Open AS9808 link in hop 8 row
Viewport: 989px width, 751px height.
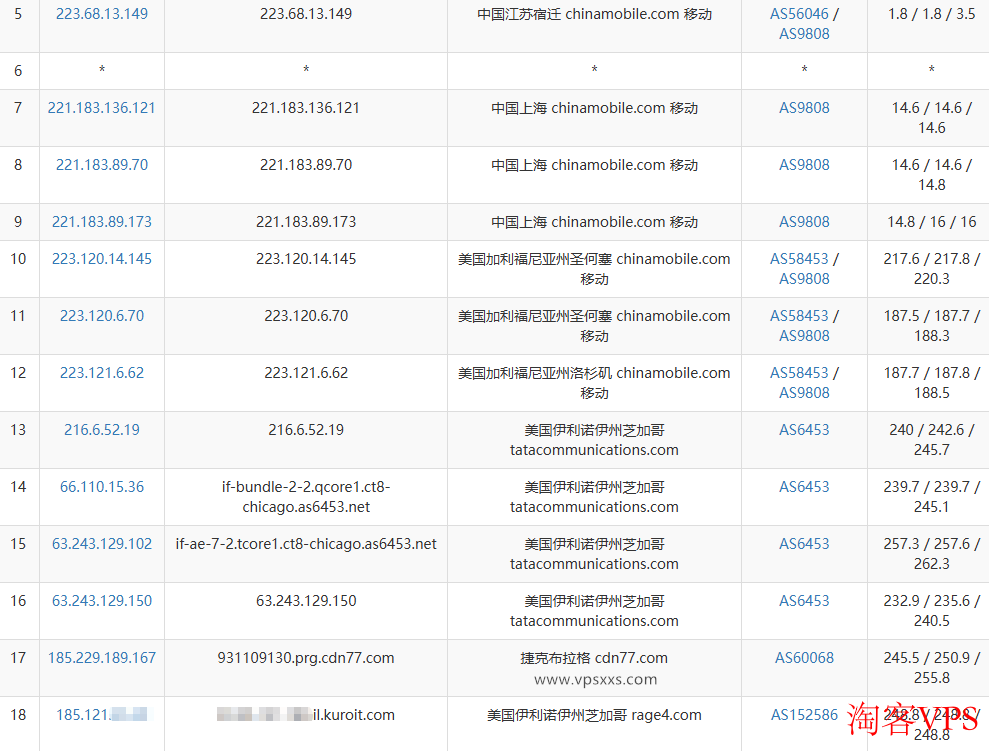point(804,165)
